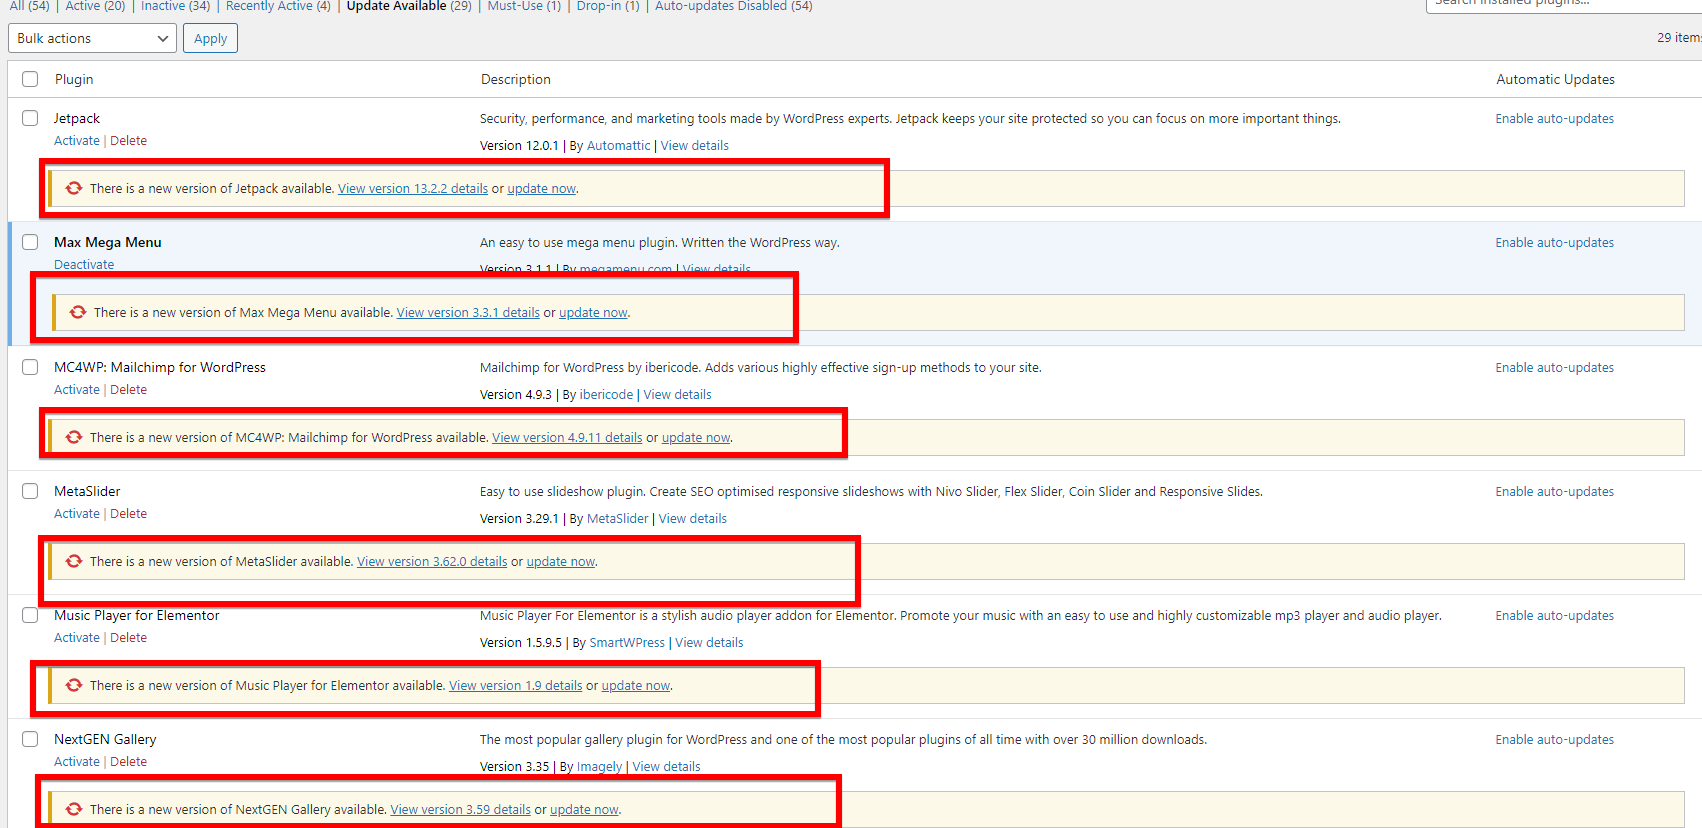Click the update icon in MC4WP notice
The image size is (1702, 828).
[x=74, y=437]
